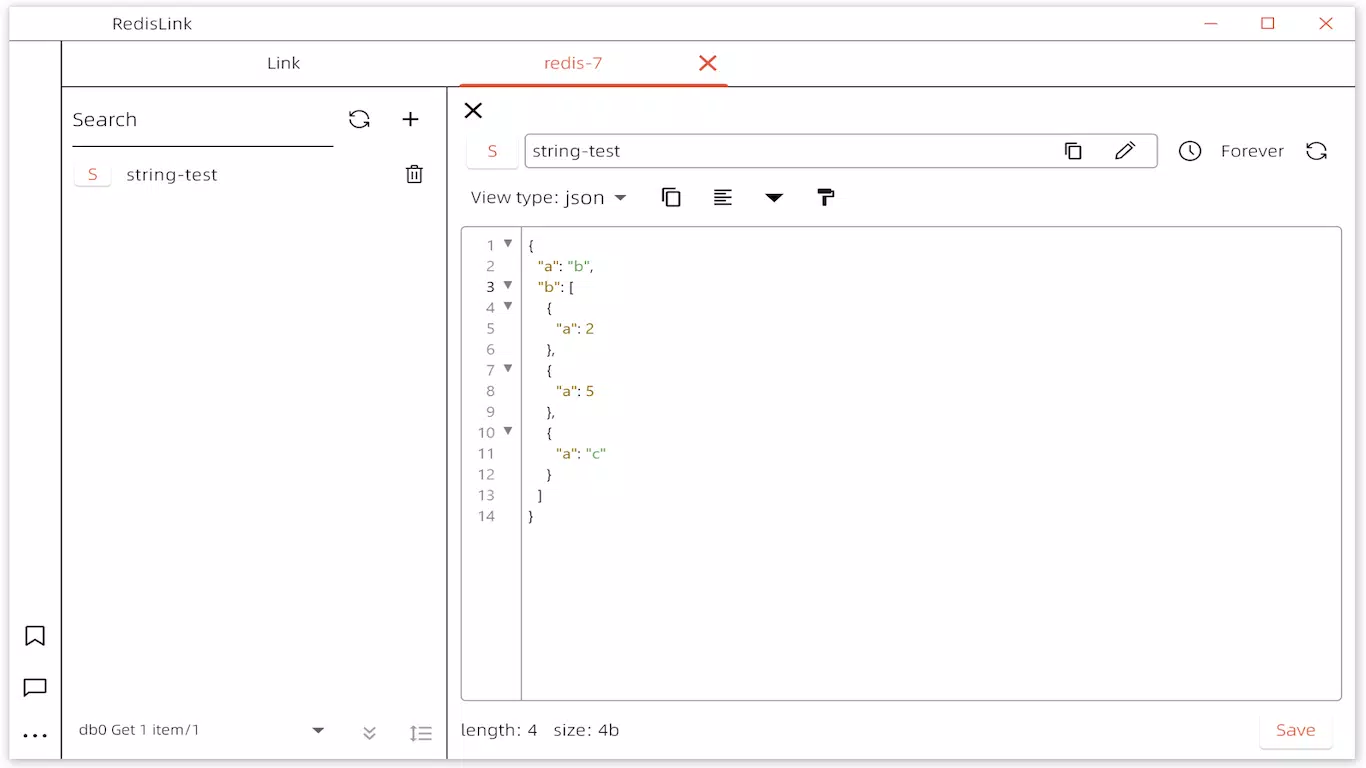Viewport: 1366px width, 768px height.
Task: Collapse the object fold at line 4
Action: pos(508,307)
